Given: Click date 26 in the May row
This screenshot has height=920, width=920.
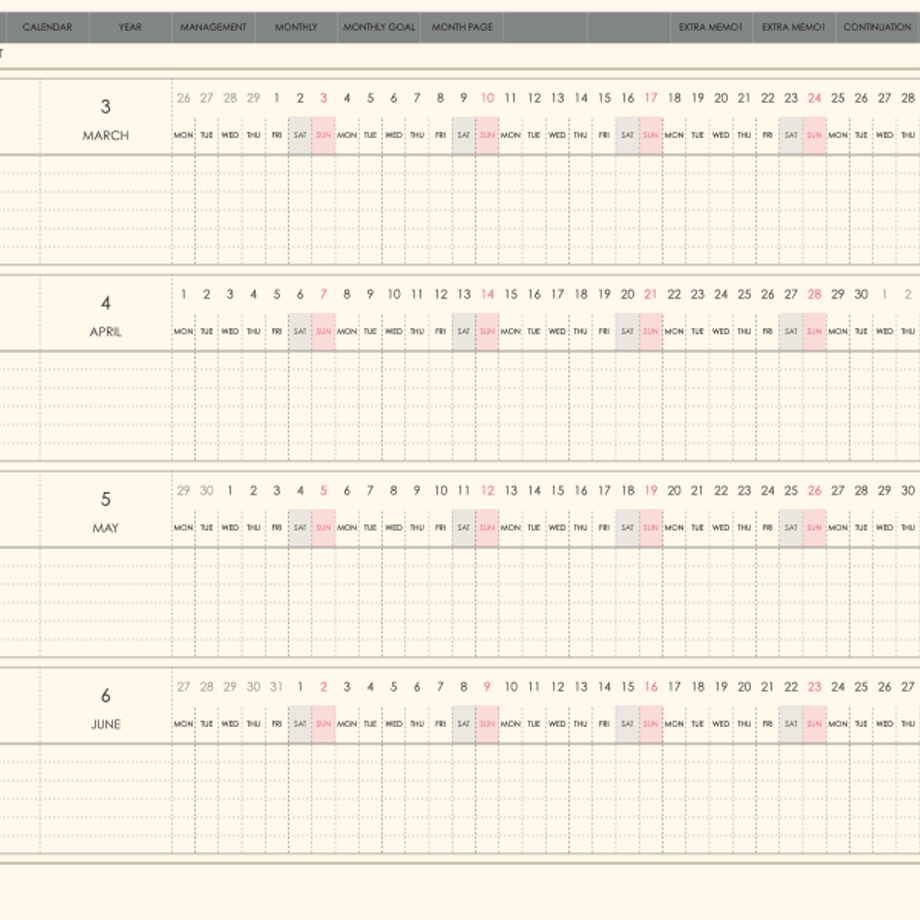Looking at the screenshot, I should [x=814, y=491].
